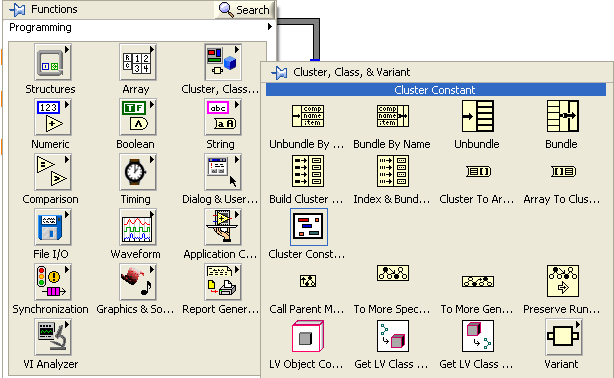The image size is (614, 378).
Task: Expand the Programming category arrow
Action: click(x=270, y=27)
